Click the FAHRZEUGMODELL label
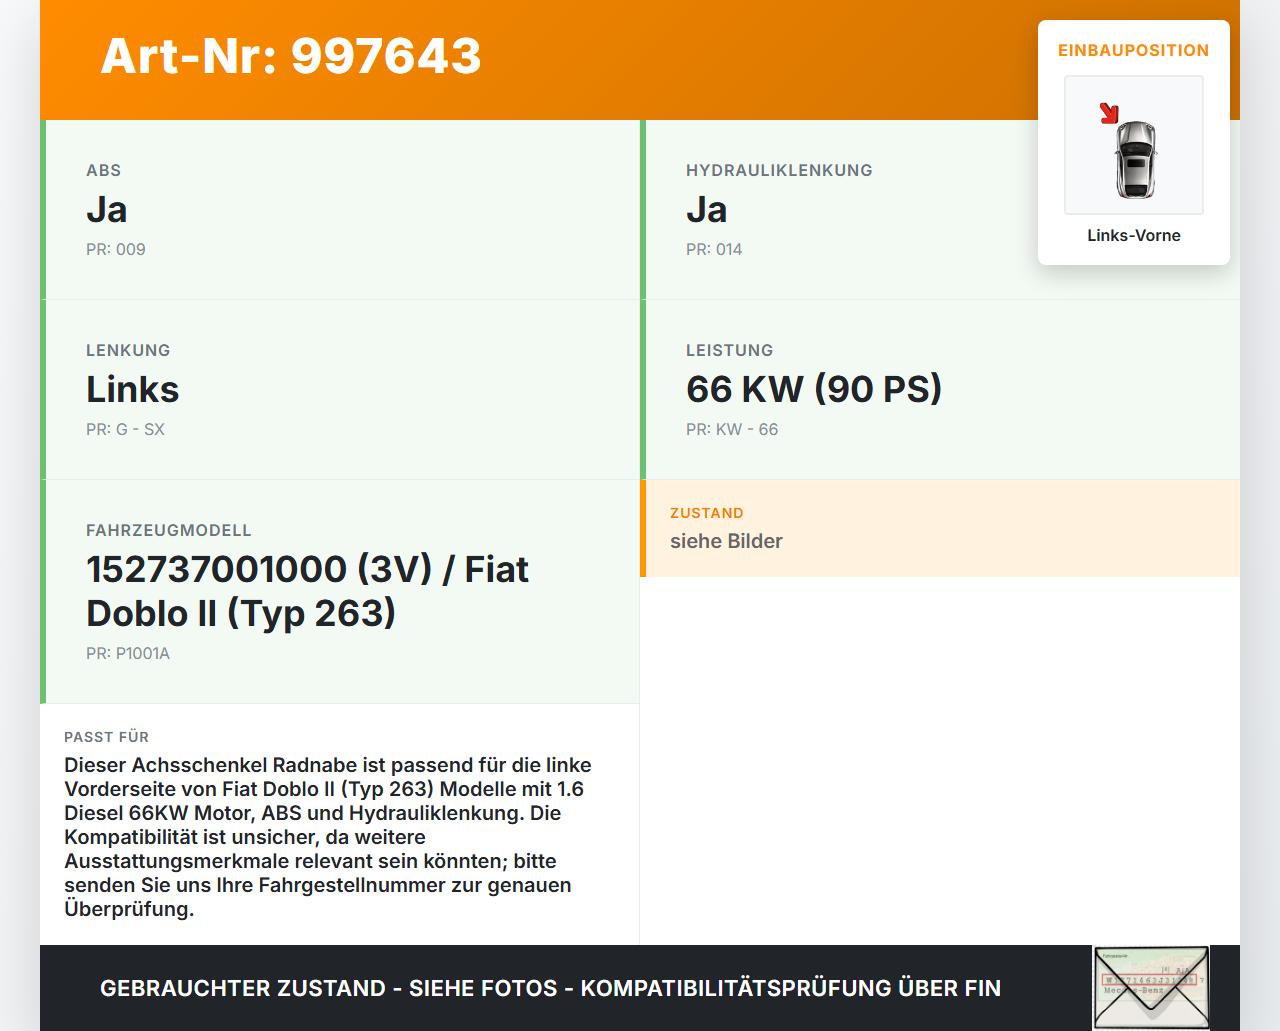Screen dimensions: 1280x1031 click(x=169, y=530)
